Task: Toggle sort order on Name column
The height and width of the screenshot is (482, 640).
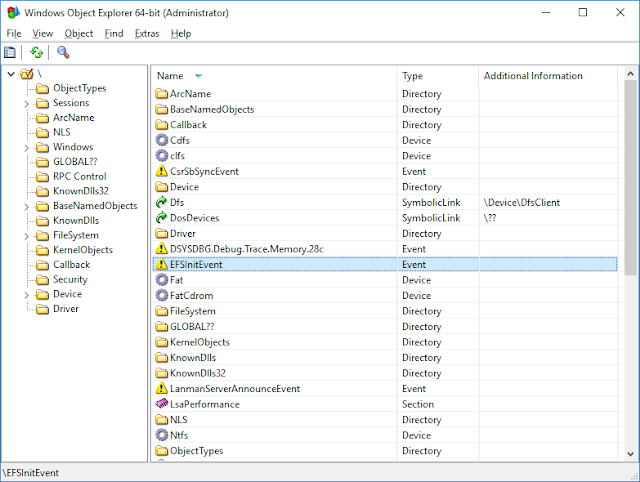Action: (274, 76)
